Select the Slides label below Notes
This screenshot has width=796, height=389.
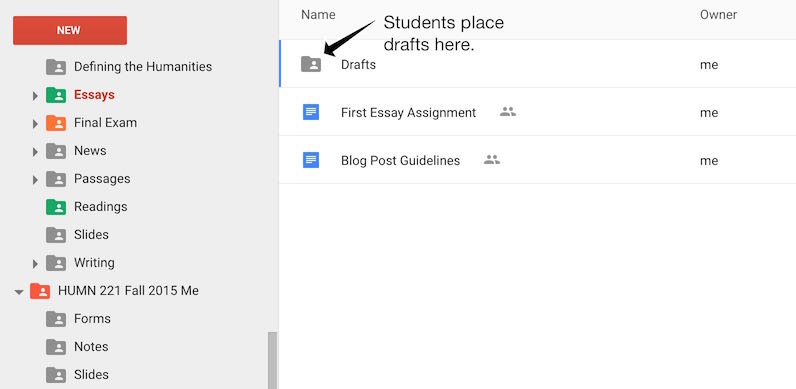[x=91, y=374]
